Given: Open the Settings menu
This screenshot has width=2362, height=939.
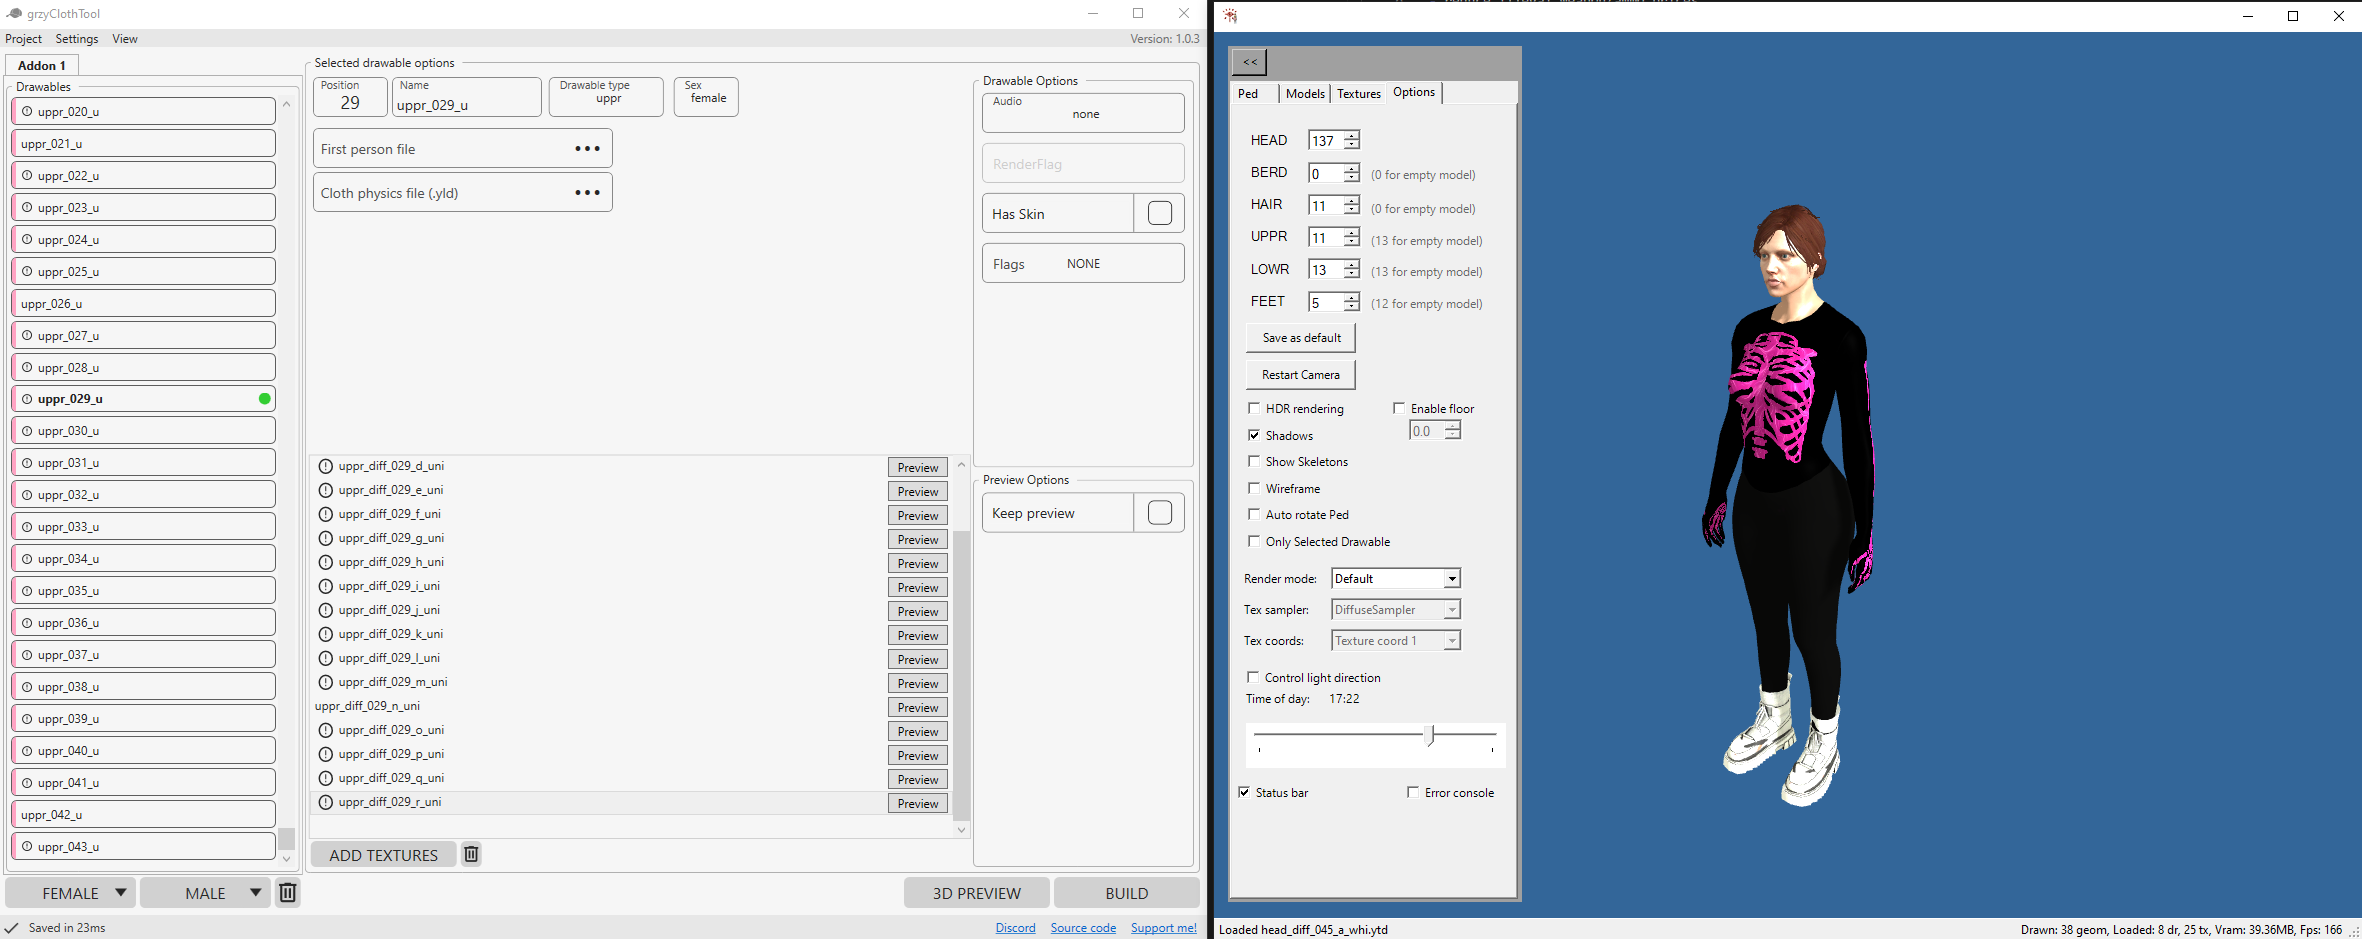Looking at the screenshot, I should 77,39.
